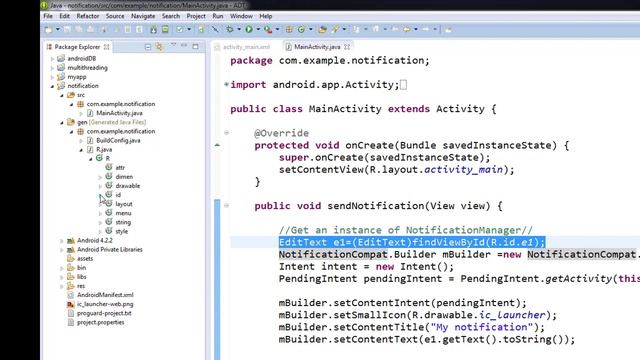The width and height of the screenshot is (640, 360).
Task: Select ic_launcher-web.png in Package Explorer
Action: point(105,304)
